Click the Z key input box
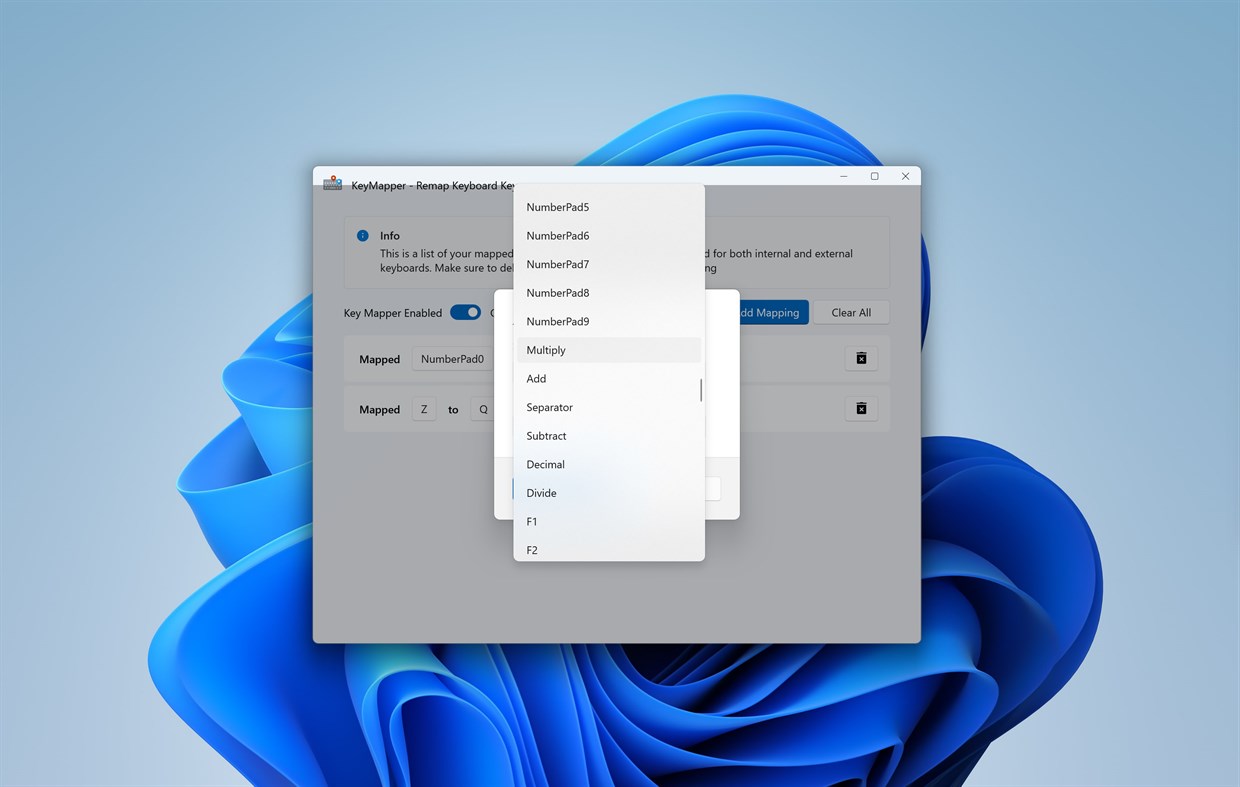Viewport: 1240px width, 787px height. click(x=423, y=408)
